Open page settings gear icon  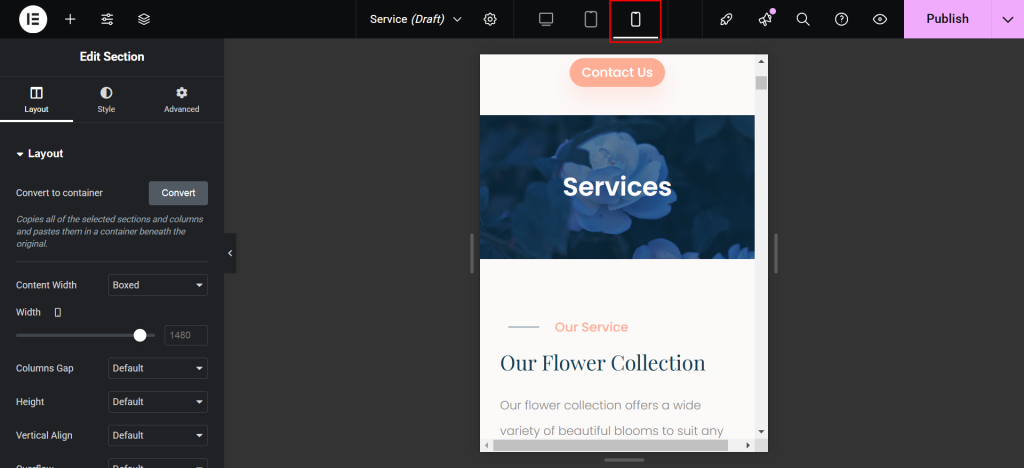[490, 19]
